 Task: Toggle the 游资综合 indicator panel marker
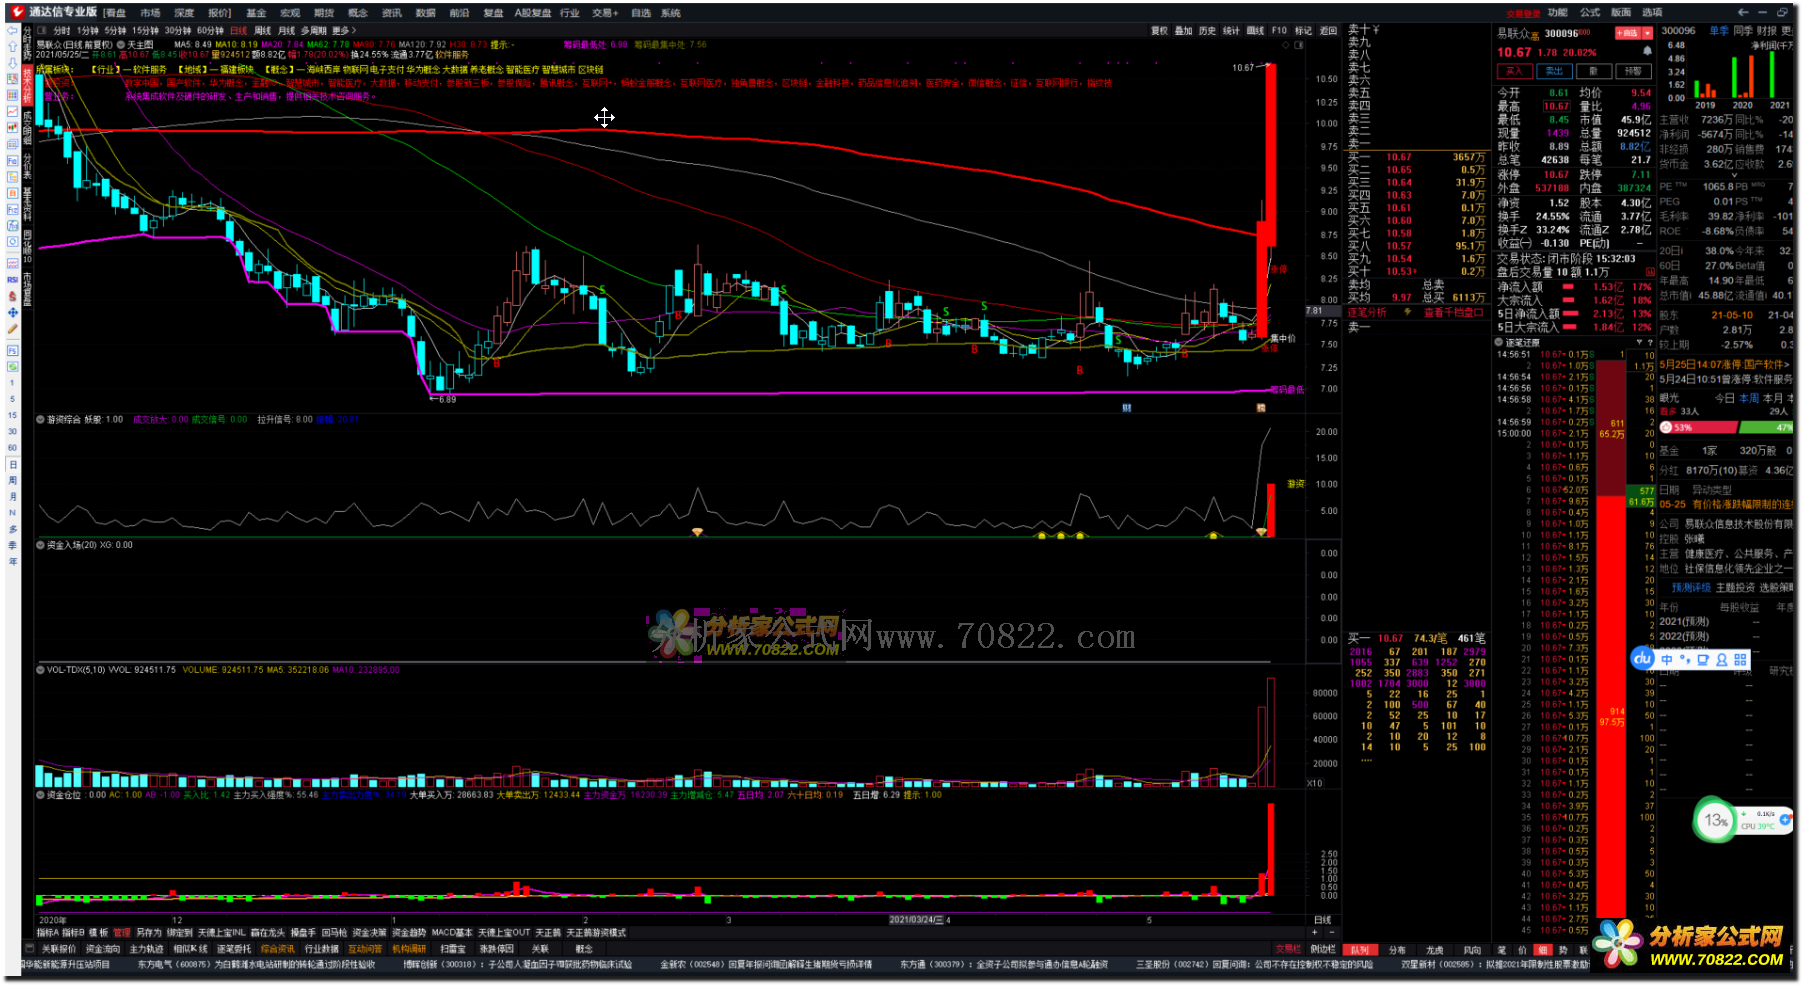(41, 420)
